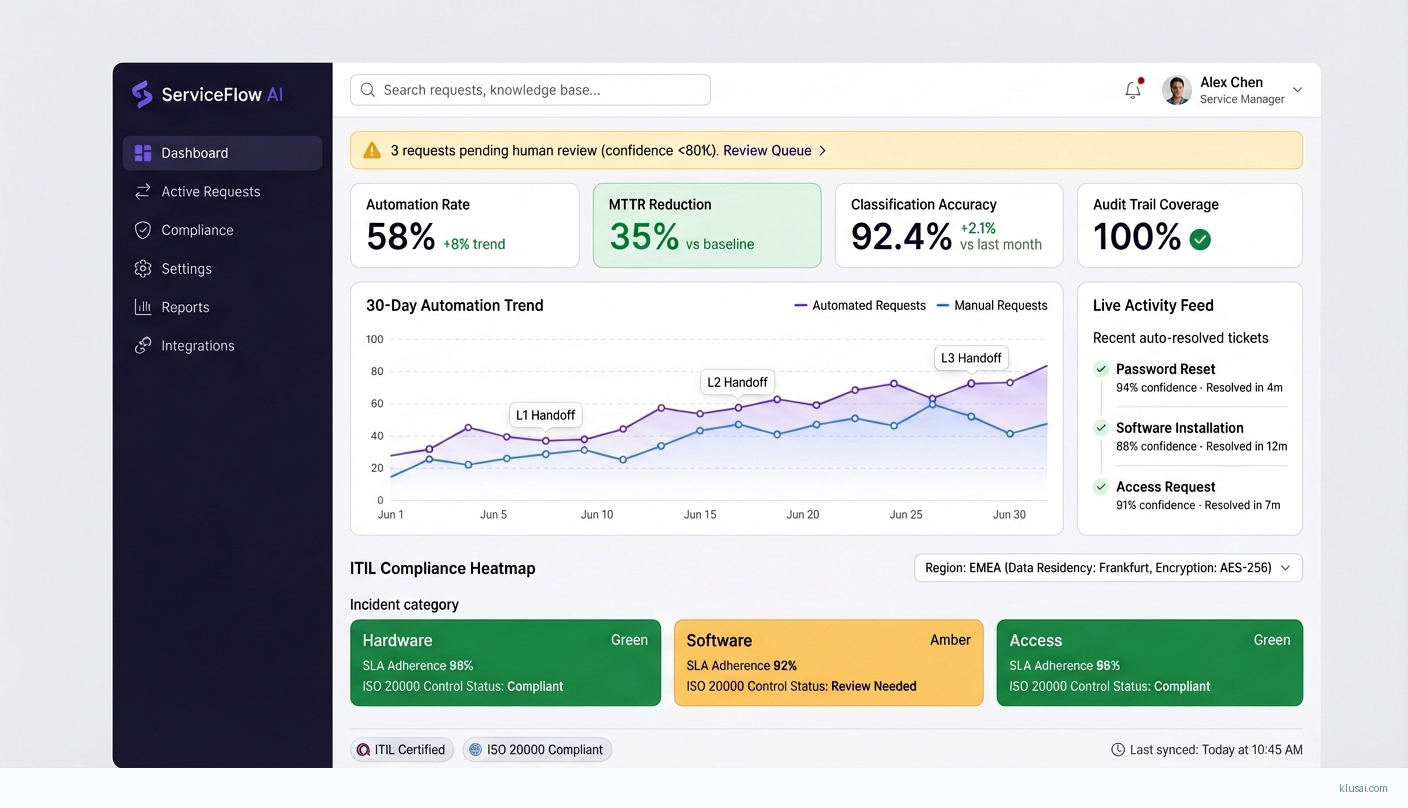The width and height of the screenshot is (1408, 808).
Task: Toggle Automated Requests legend series
Action: pyautogui.click(x=860, y=306)
